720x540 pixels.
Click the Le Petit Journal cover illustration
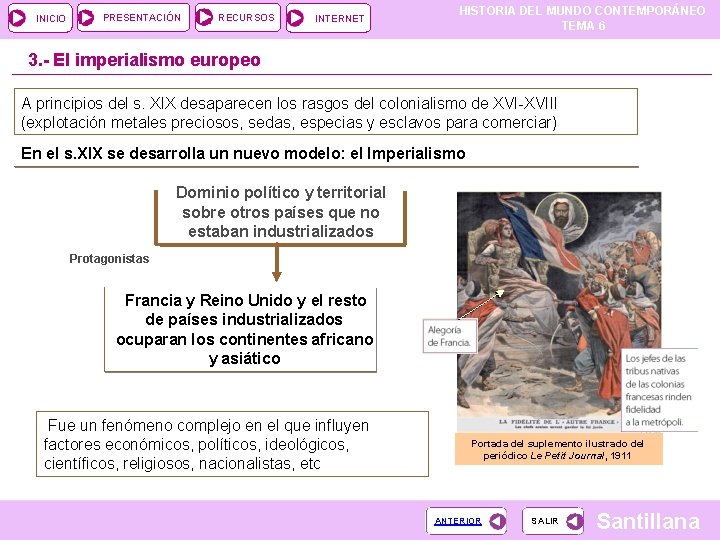pyautogui.click(x=559, y=311)
